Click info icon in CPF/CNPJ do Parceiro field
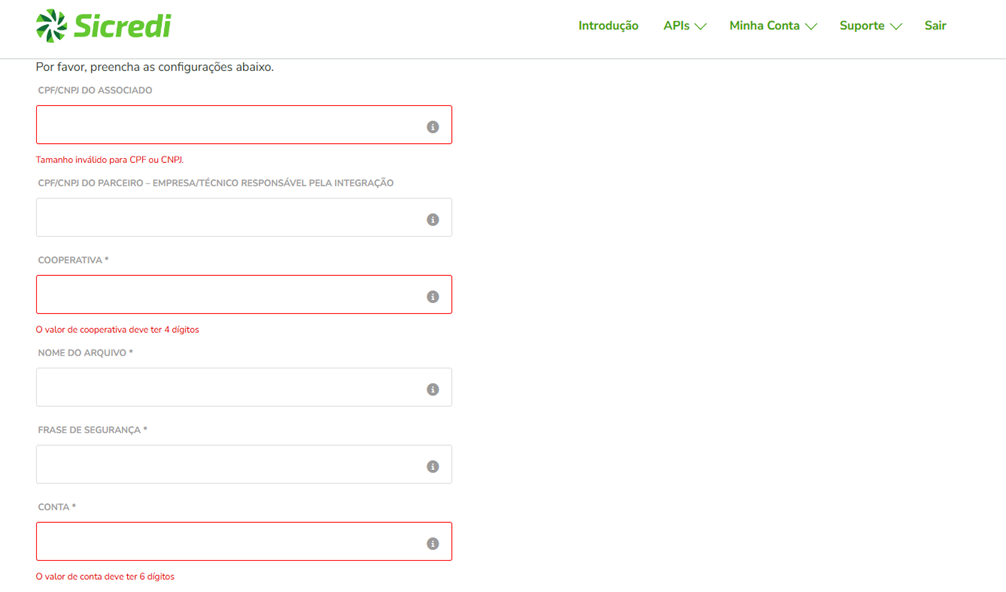The height and width of the screenshot is (592, 1006). [433, 220]
